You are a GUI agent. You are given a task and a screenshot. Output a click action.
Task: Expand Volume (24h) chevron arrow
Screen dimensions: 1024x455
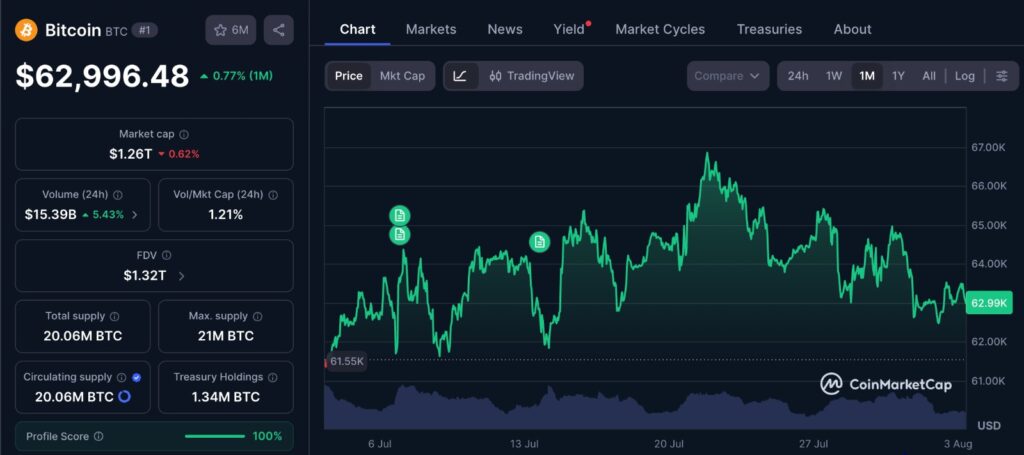click(x=135, y=215)
